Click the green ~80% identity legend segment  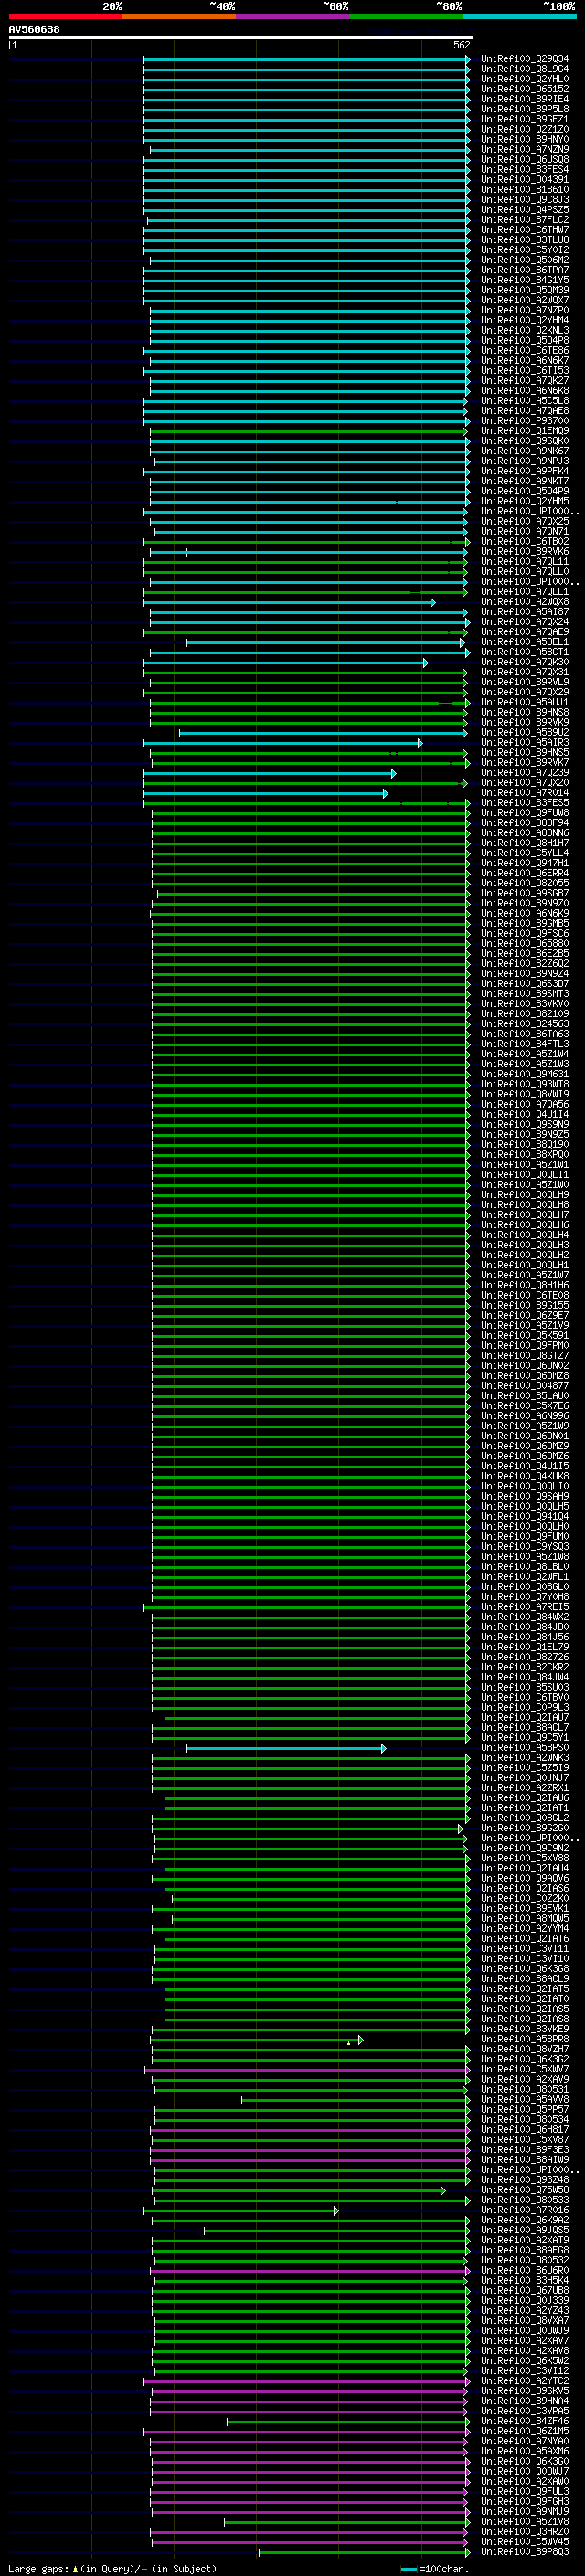click(405, 16)
